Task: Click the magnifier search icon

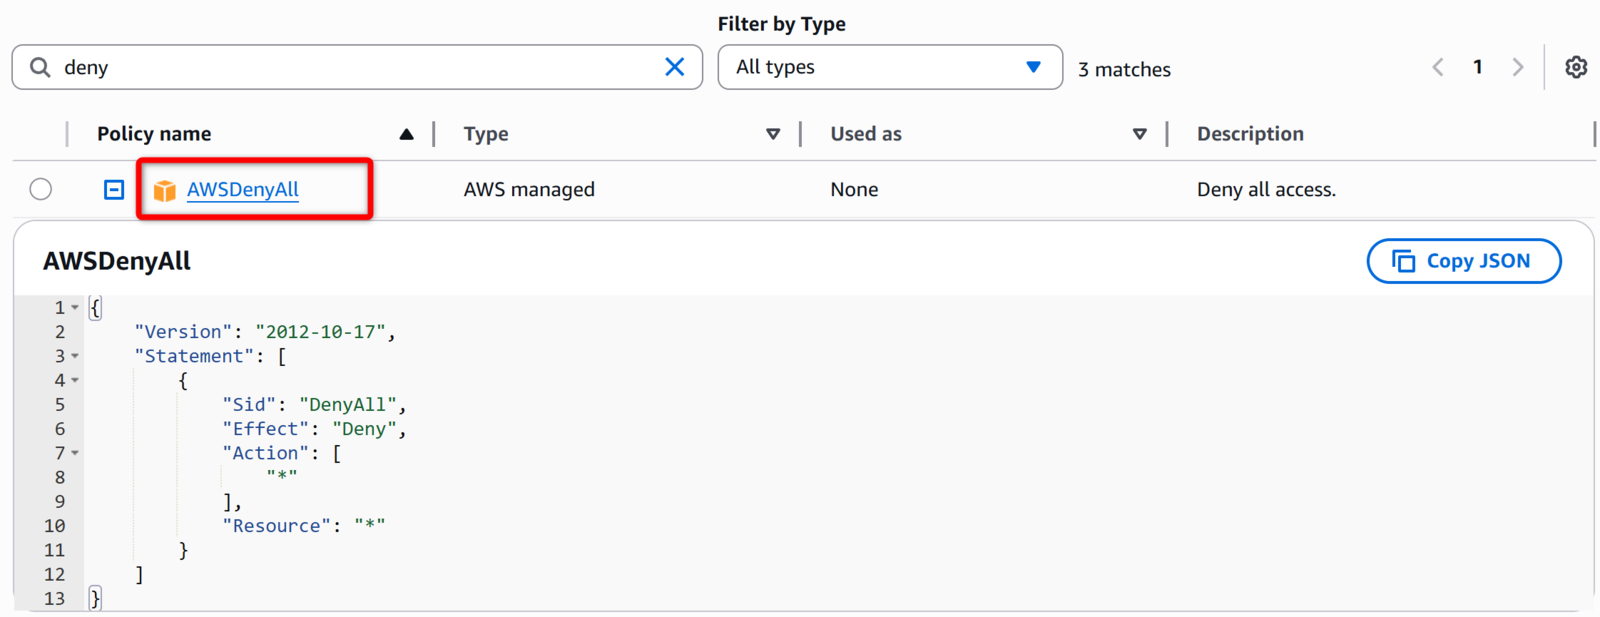Action: tap(40, 67)
